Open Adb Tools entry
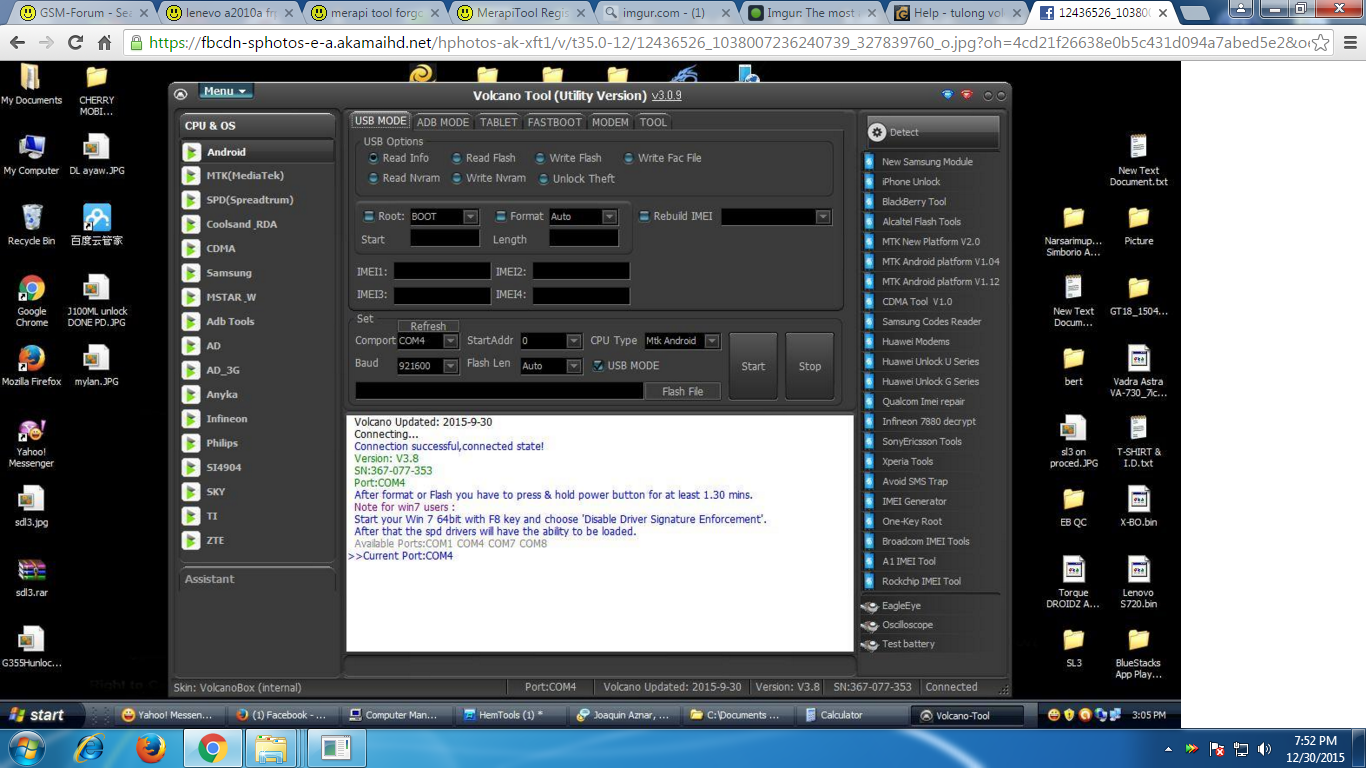The height and width of the screenshot is (768, 1366). [x=257, y=321]
